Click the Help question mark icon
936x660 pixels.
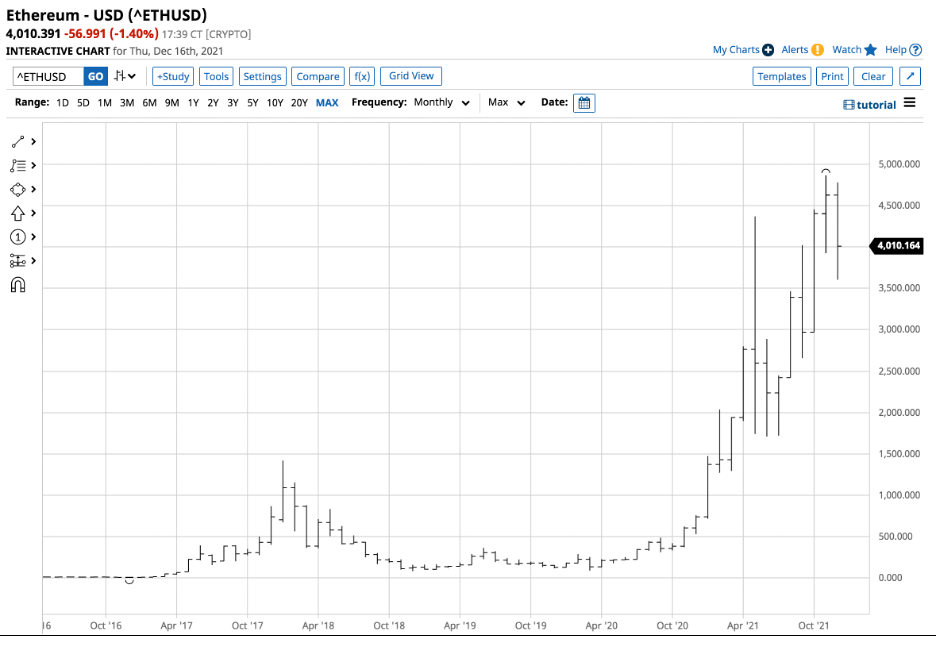click(x=915, y=50)
